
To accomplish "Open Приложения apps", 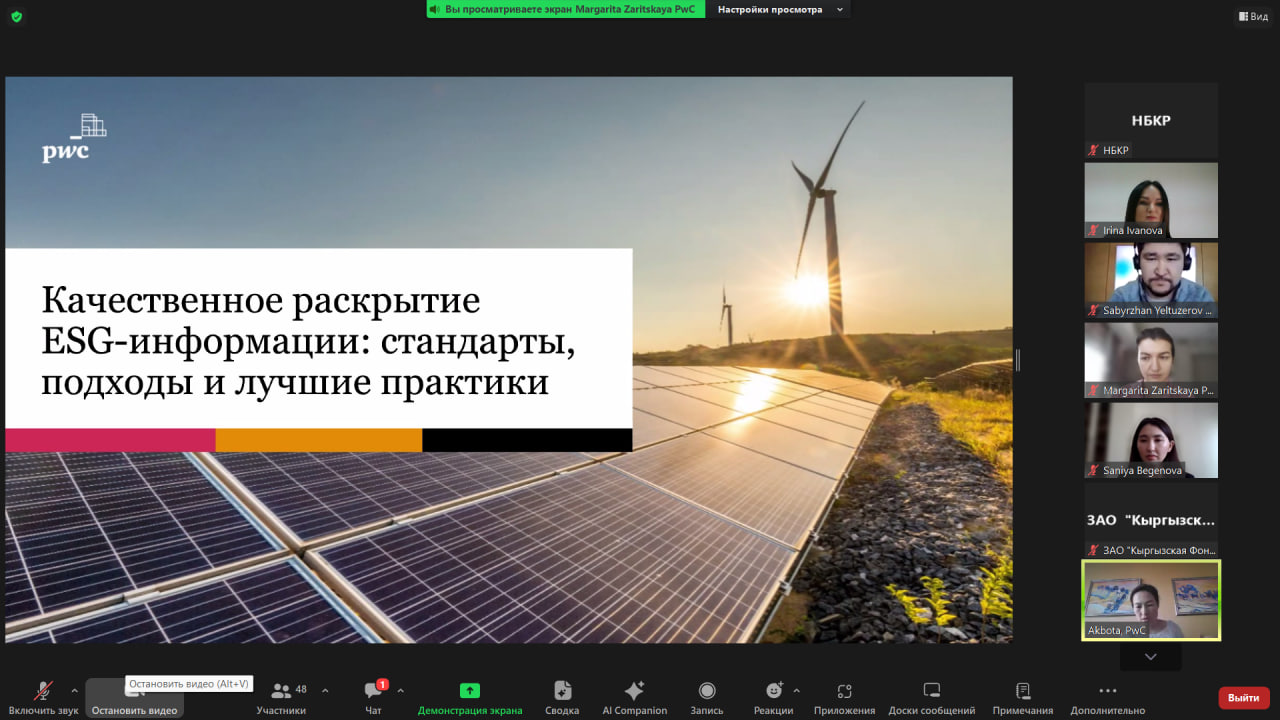I will 844,697.
